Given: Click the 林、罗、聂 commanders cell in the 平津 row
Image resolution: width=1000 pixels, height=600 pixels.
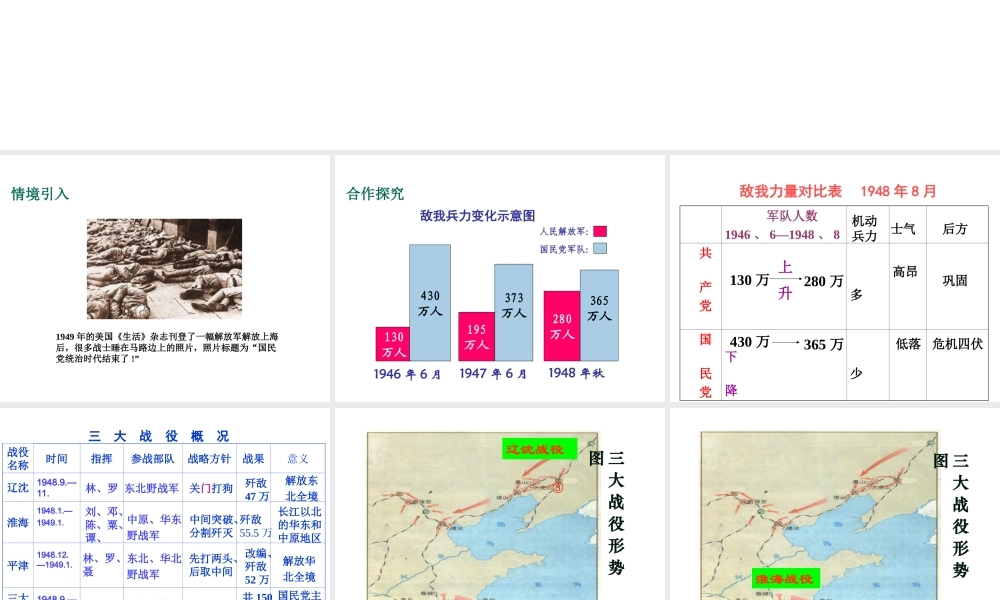Looking at the screenshot, I should (102, 565).
